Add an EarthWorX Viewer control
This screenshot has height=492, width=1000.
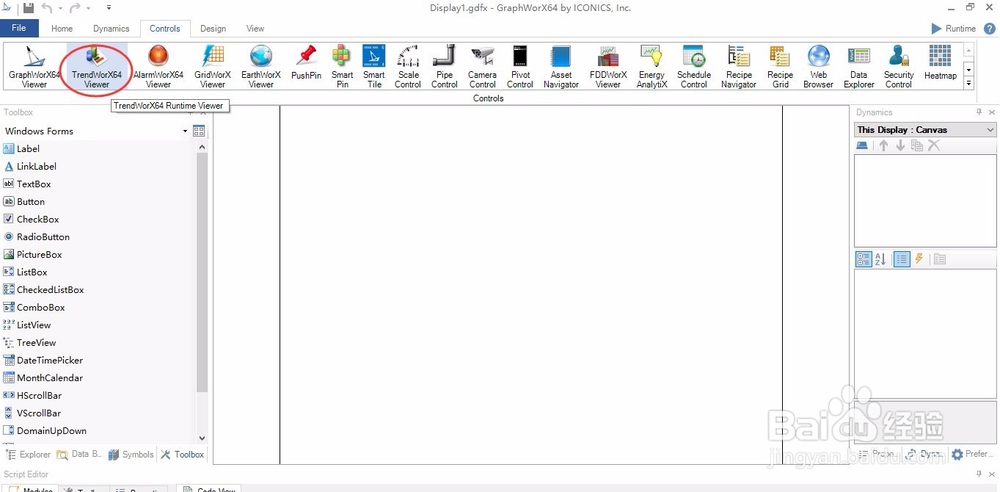pyautogui.click(x=261, y=66)
